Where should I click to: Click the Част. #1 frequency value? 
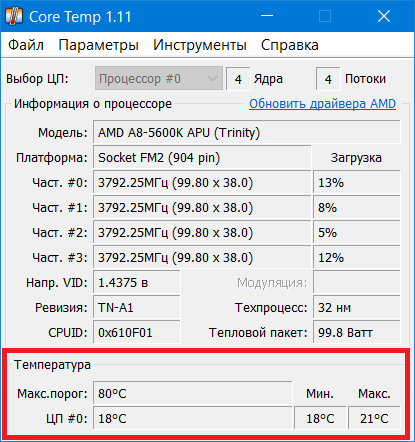click(x=202, y=207)
